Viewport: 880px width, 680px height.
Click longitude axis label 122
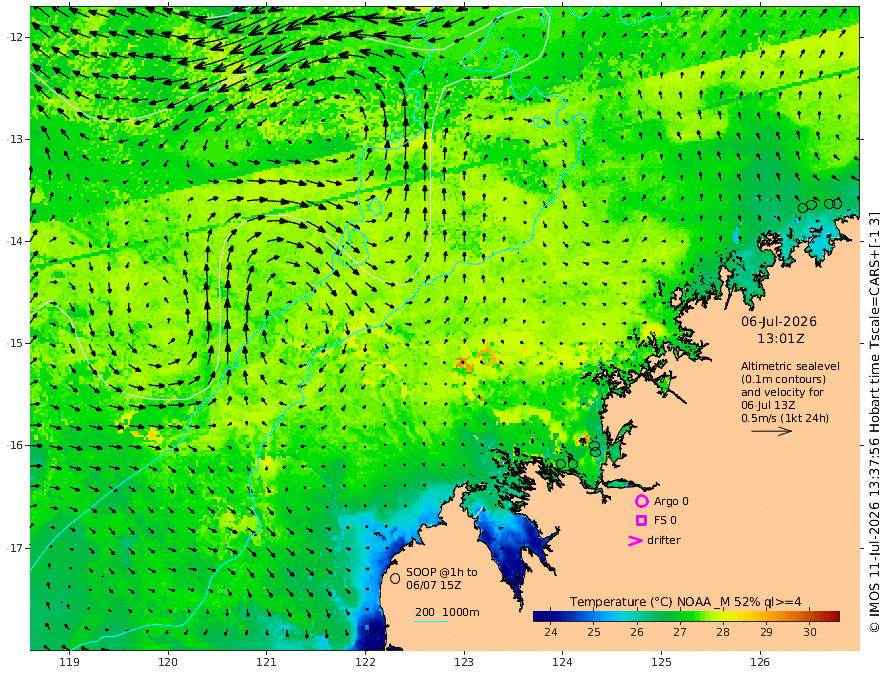[x=365, y=662]
